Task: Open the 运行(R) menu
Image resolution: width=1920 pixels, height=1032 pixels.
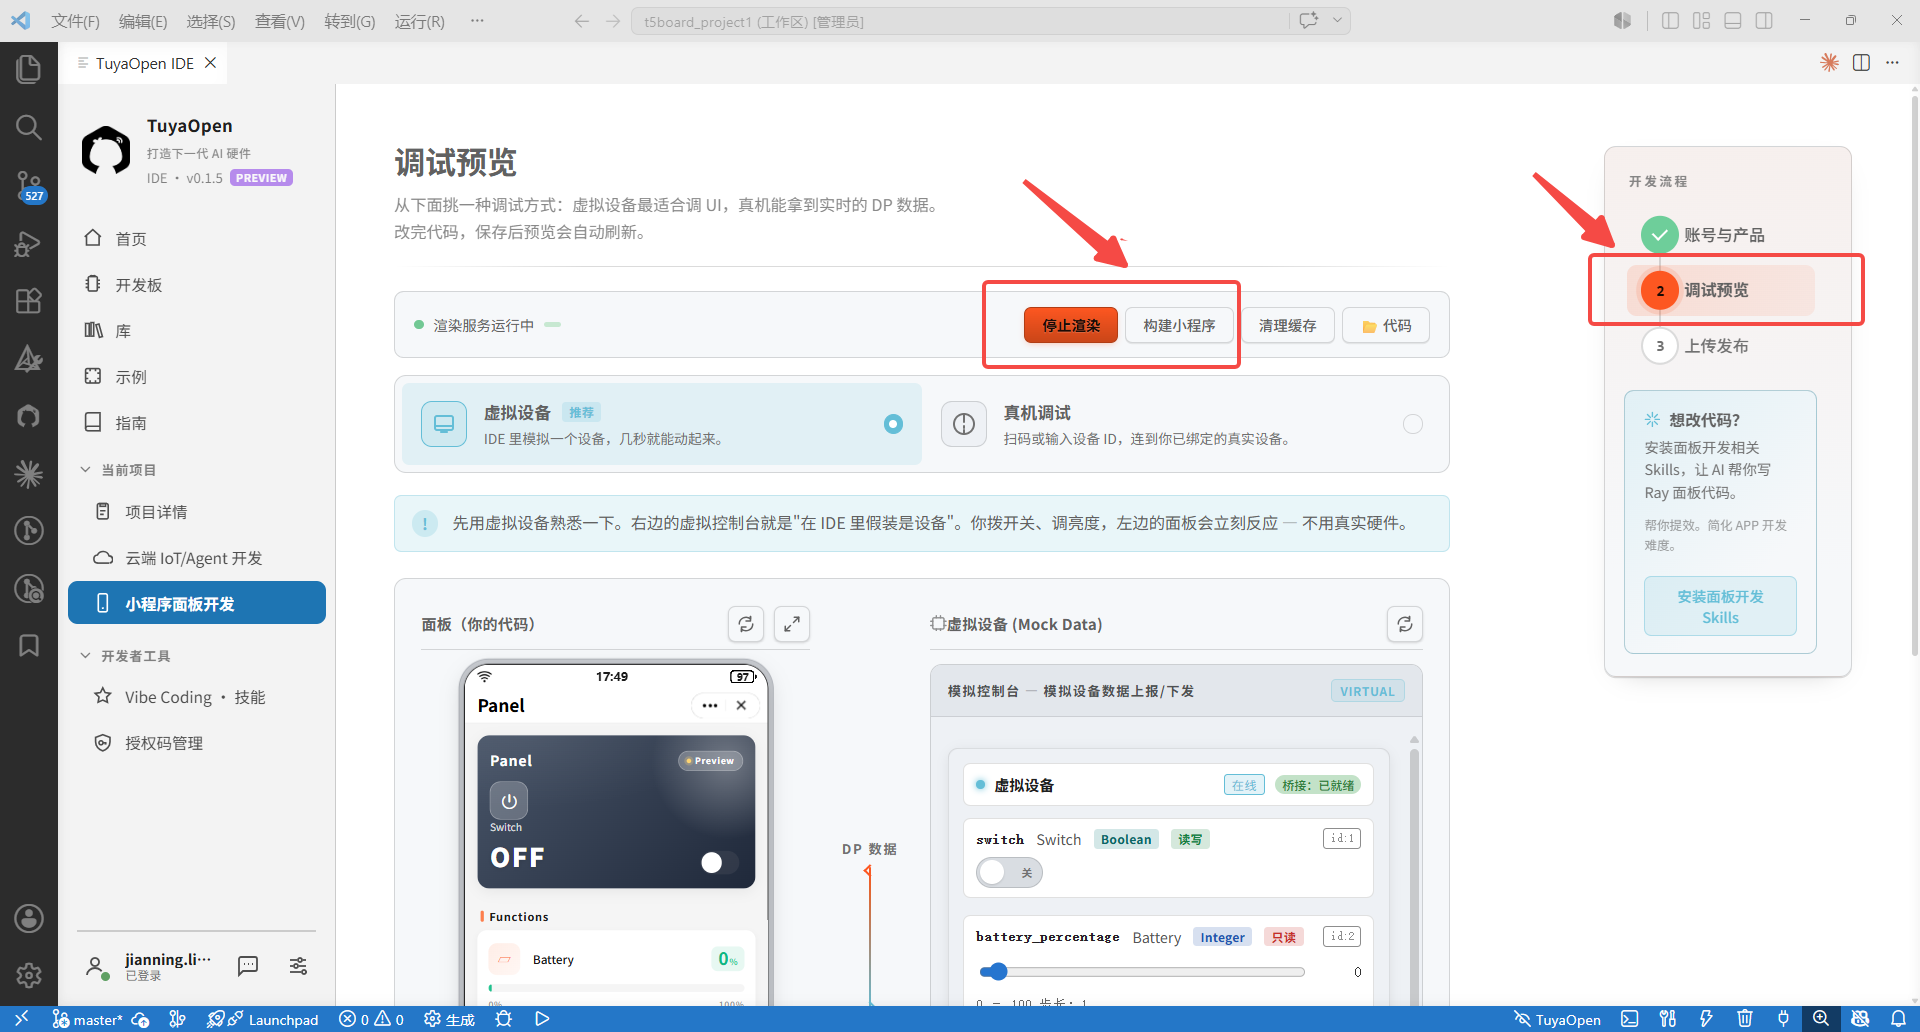Action: [420, 21]
